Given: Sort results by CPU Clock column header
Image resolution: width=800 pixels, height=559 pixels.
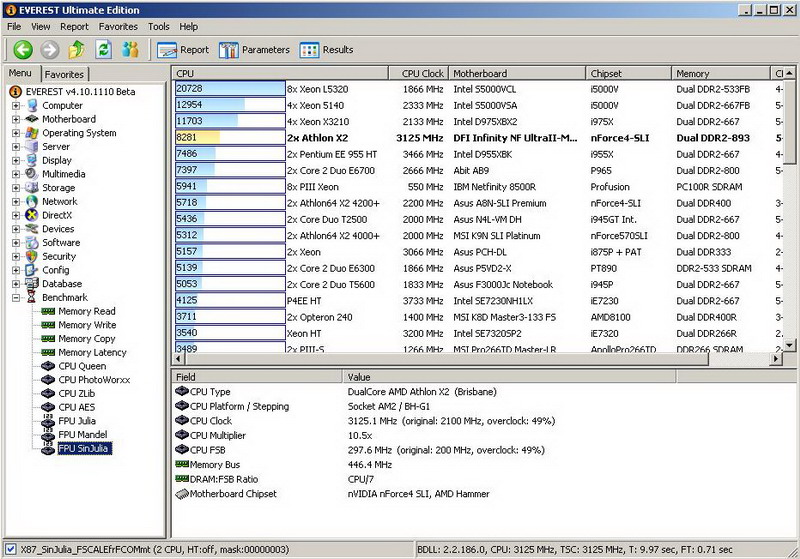Looking at the screenshot, I should 422,74.
